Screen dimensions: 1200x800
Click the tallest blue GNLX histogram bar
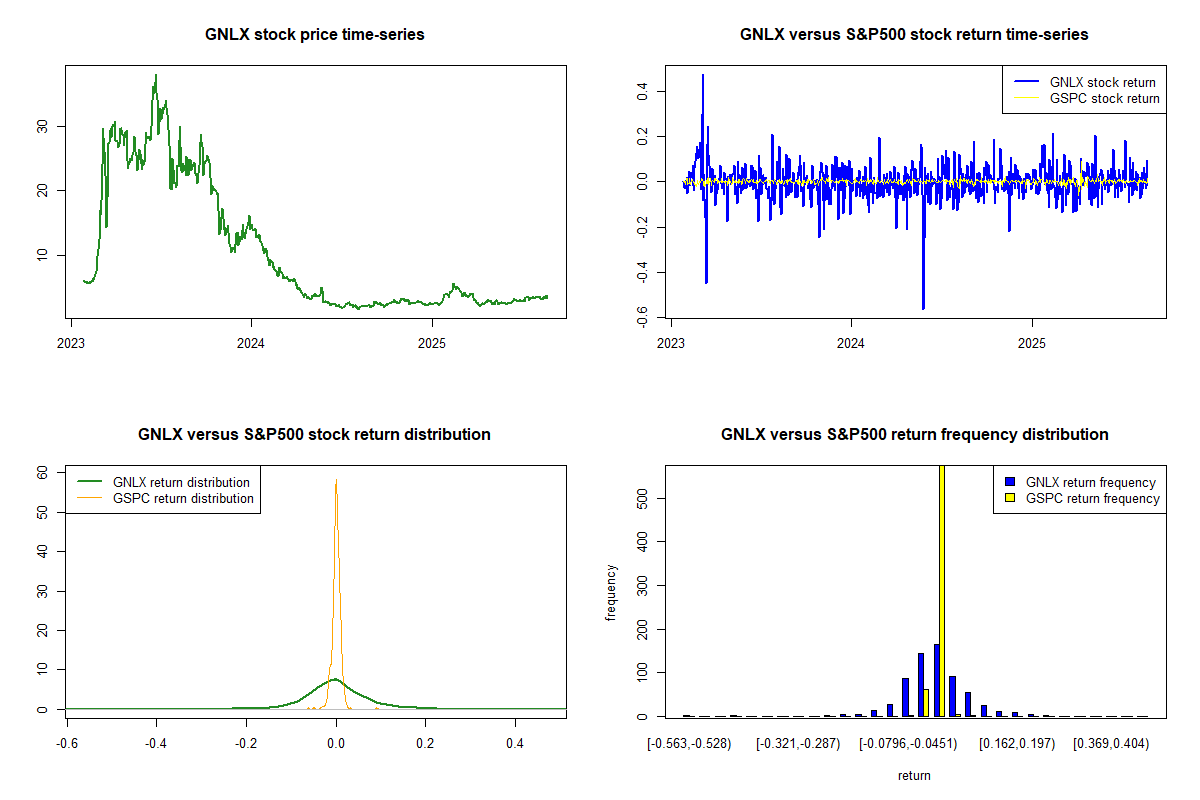coord(936,680)
